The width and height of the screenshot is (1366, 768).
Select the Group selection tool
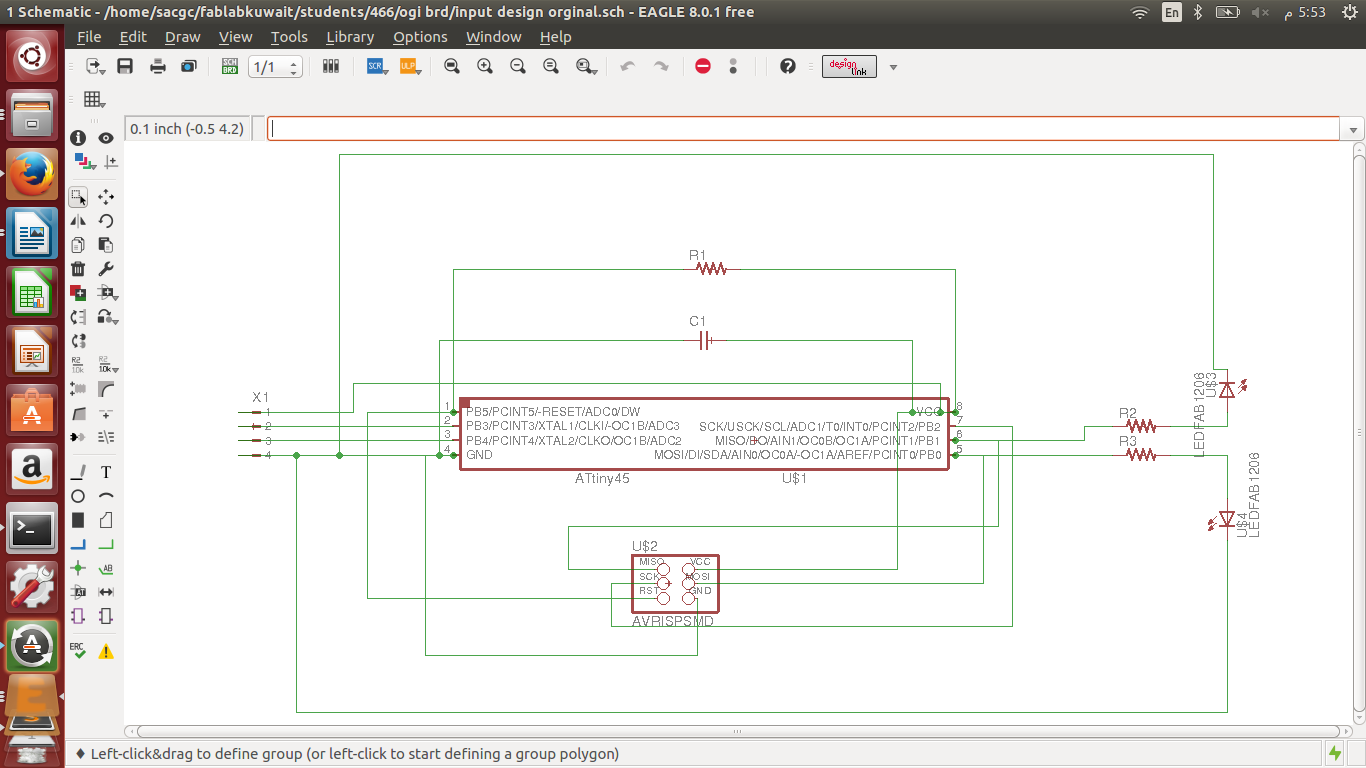click(x=78, y=197)
